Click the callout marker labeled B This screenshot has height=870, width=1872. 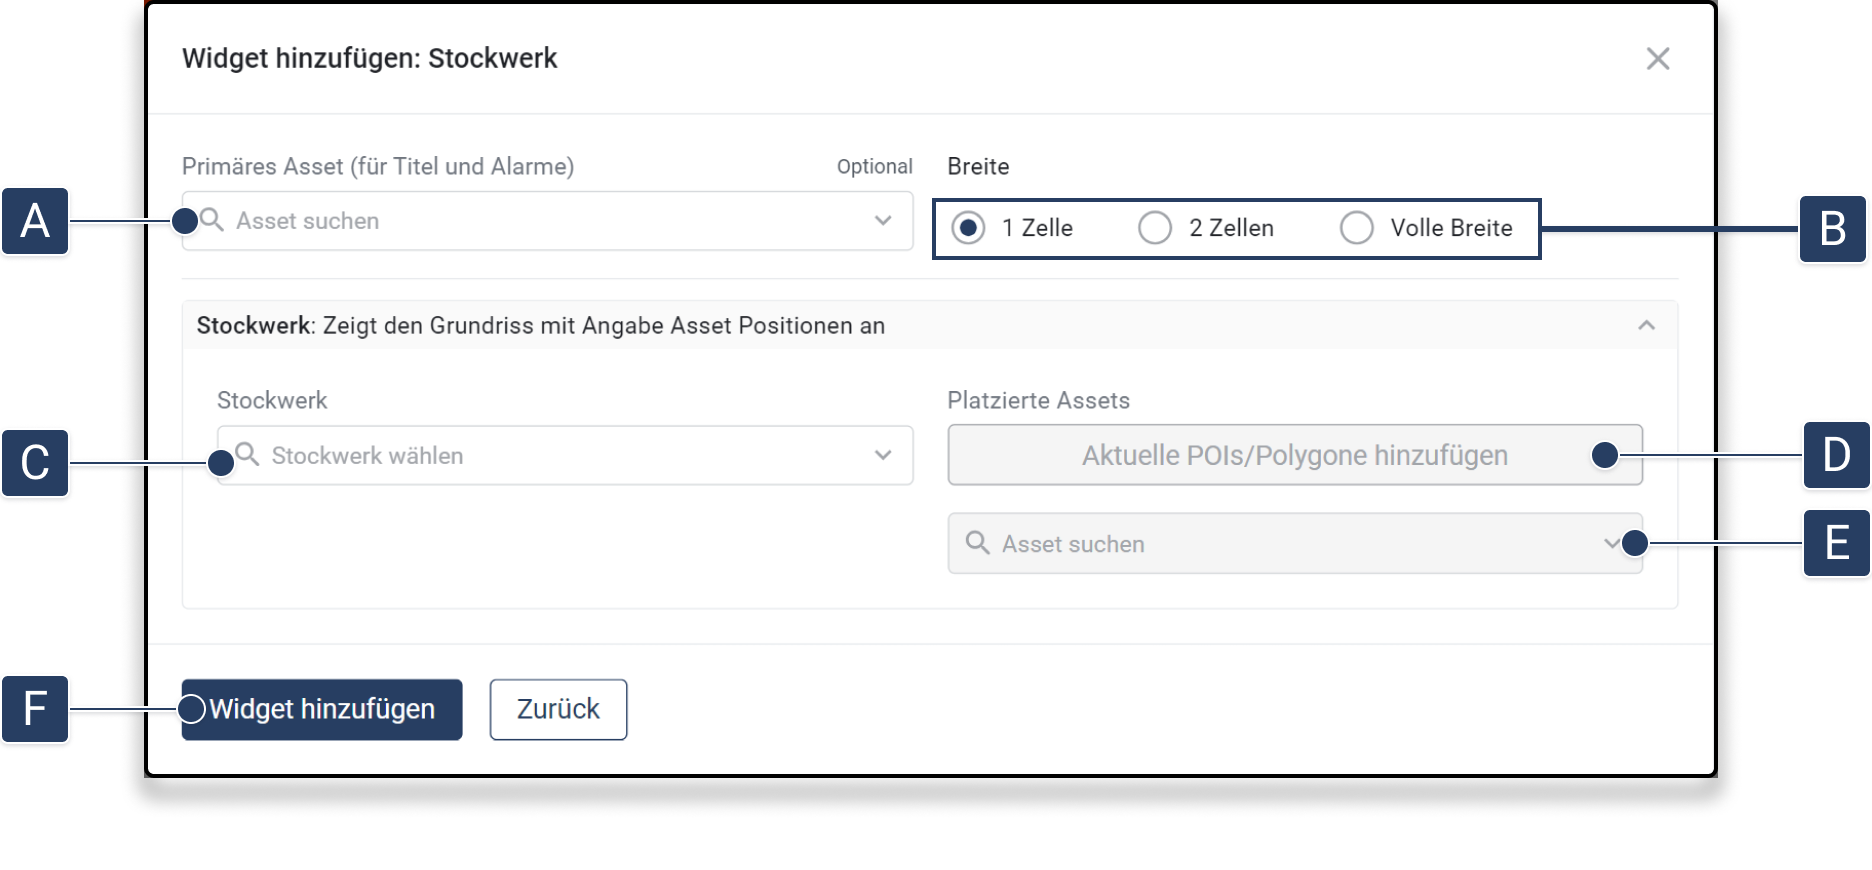[1832, 229]
